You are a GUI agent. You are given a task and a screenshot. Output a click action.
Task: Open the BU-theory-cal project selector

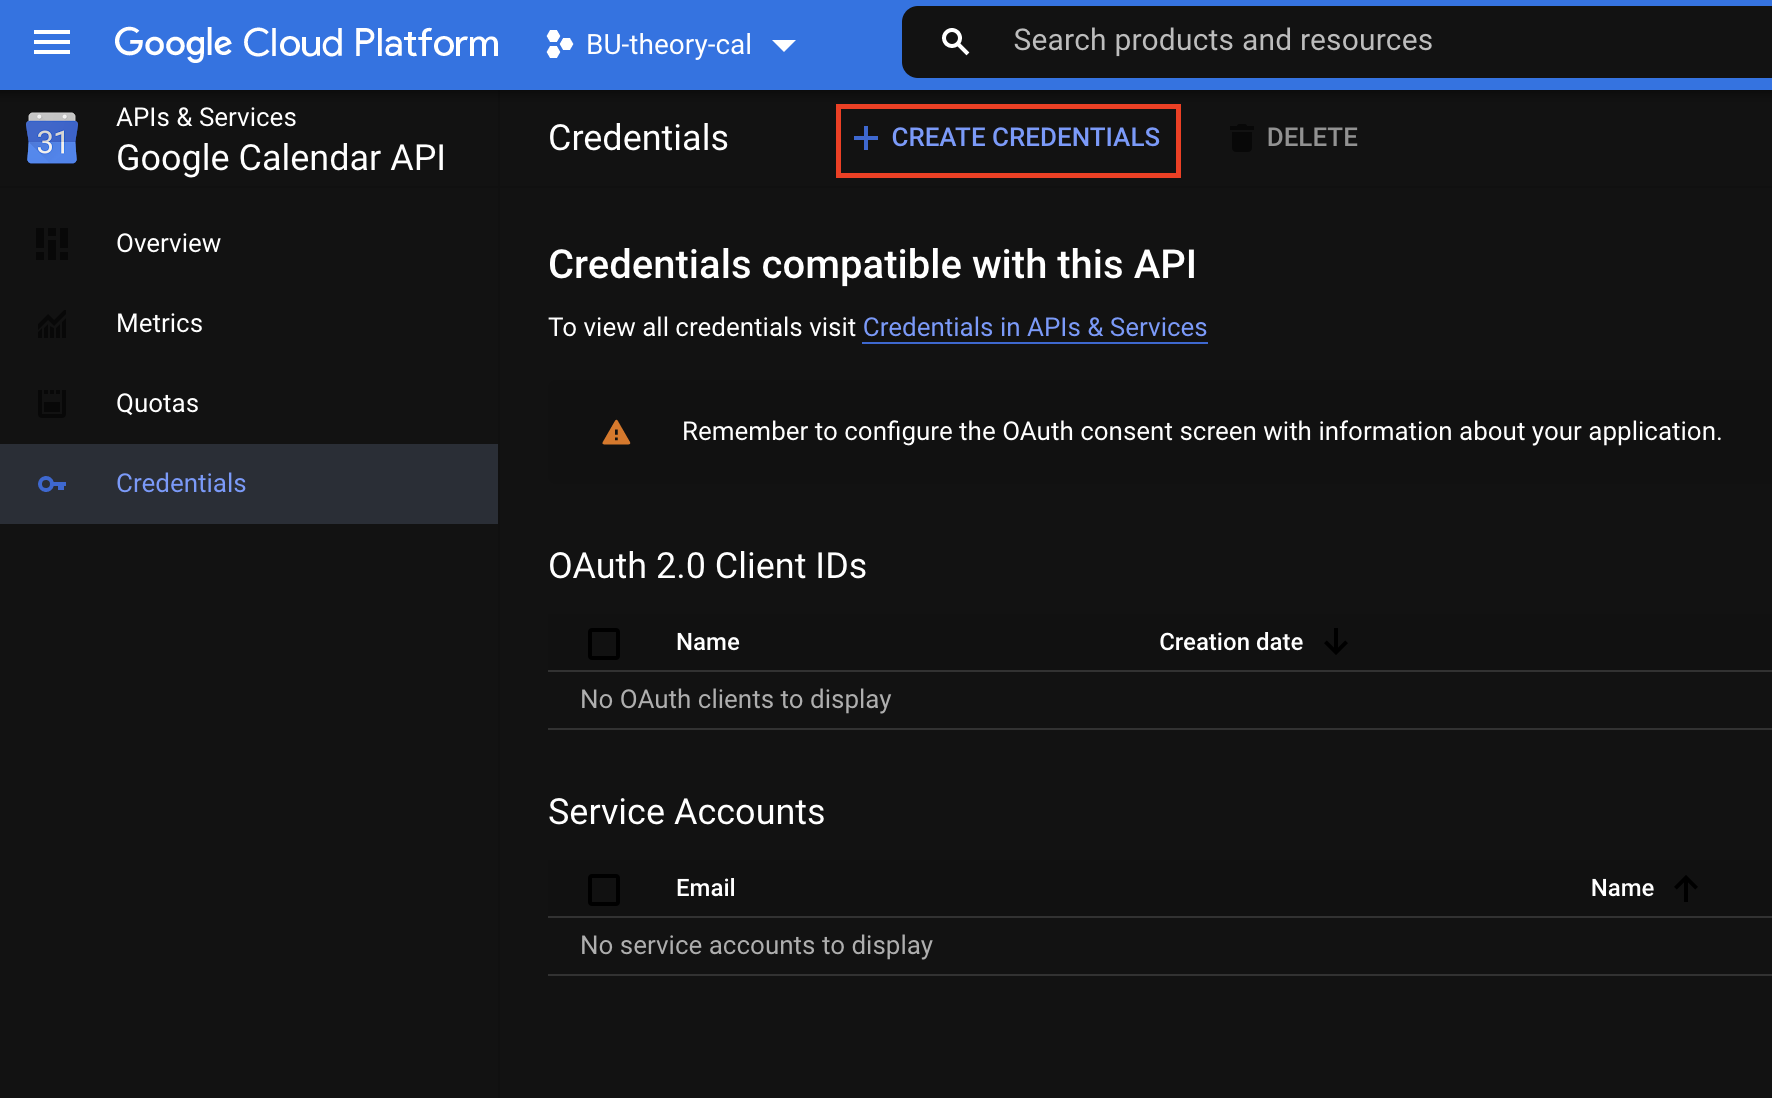670,44
